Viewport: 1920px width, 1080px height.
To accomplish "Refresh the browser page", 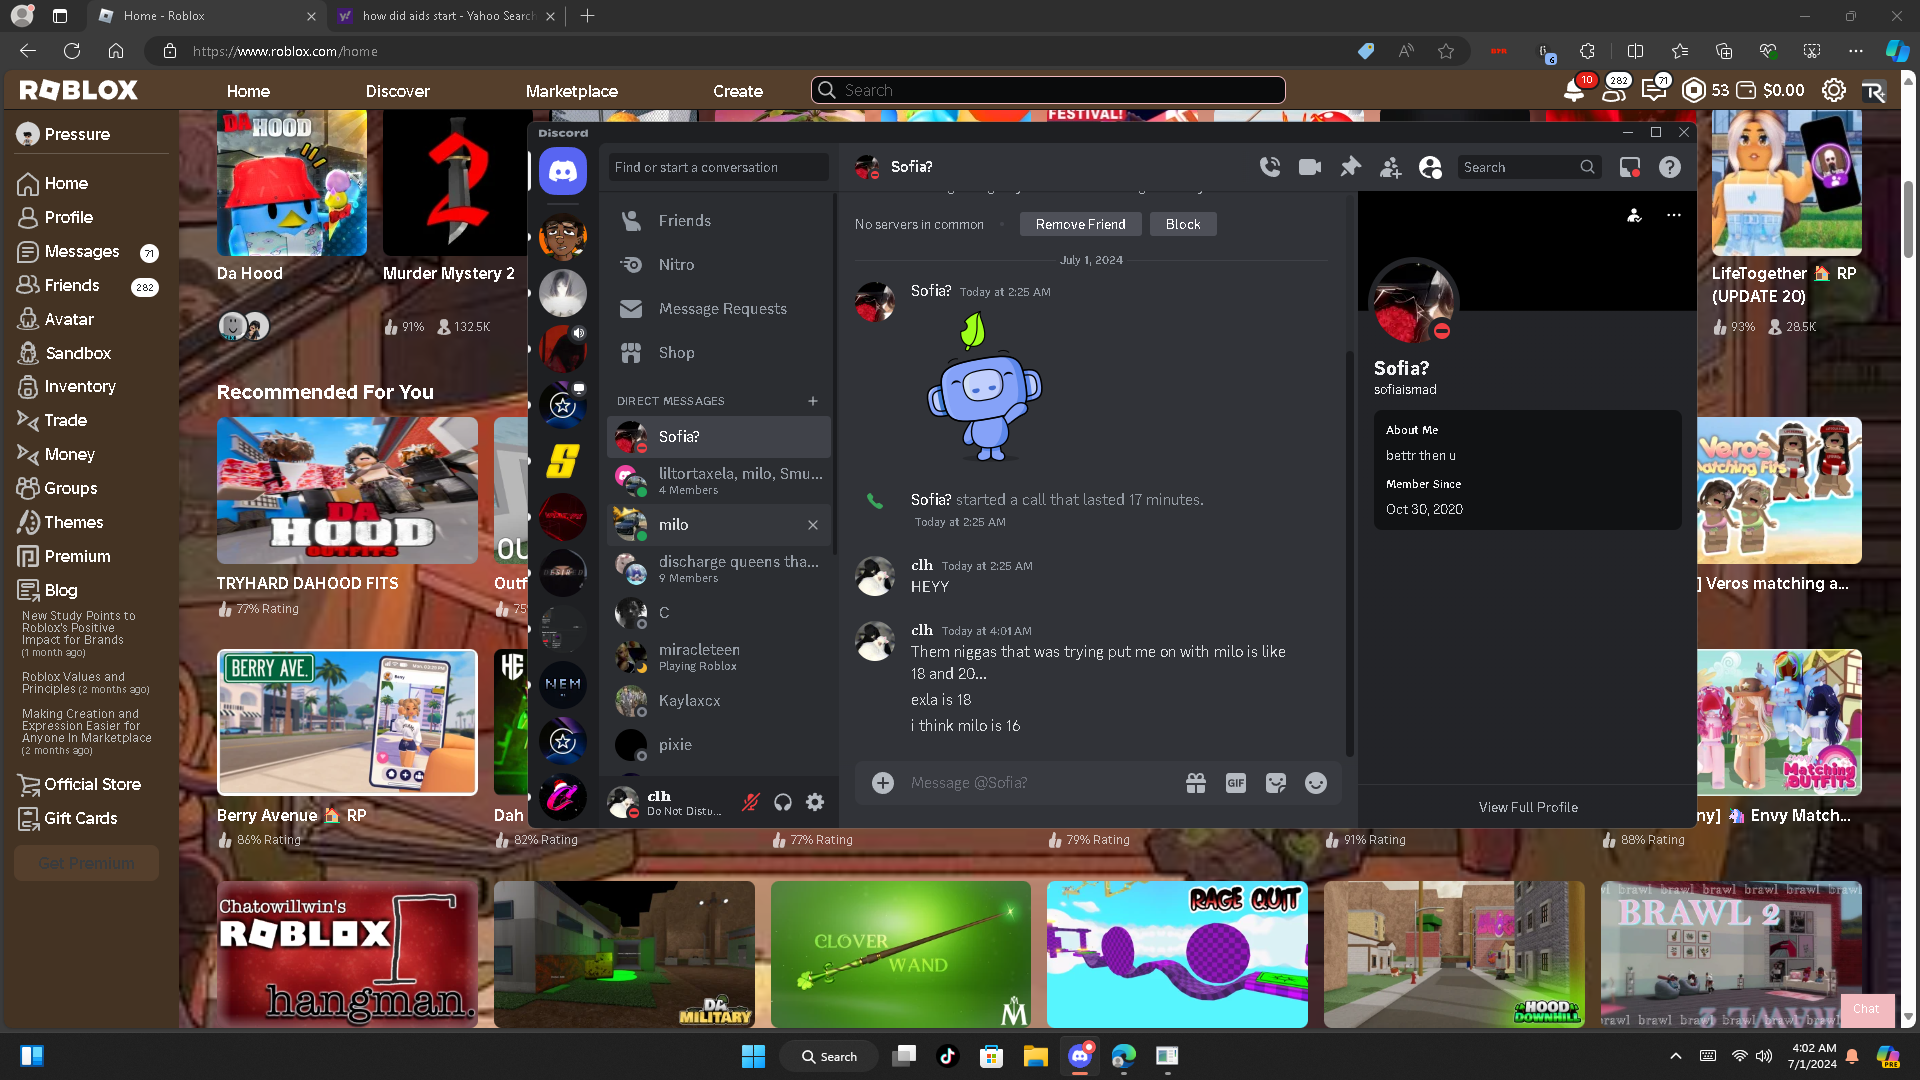I will click(72, 51).
